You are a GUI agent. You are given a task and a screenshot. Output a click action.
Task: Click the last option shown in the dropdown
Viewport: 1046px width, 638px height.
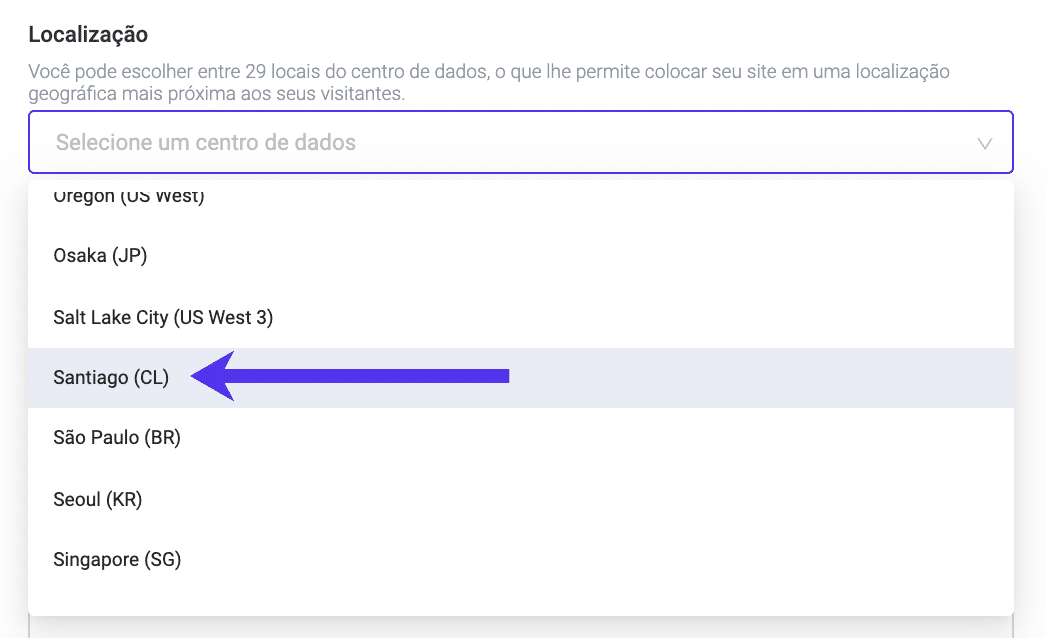(117, 560)
